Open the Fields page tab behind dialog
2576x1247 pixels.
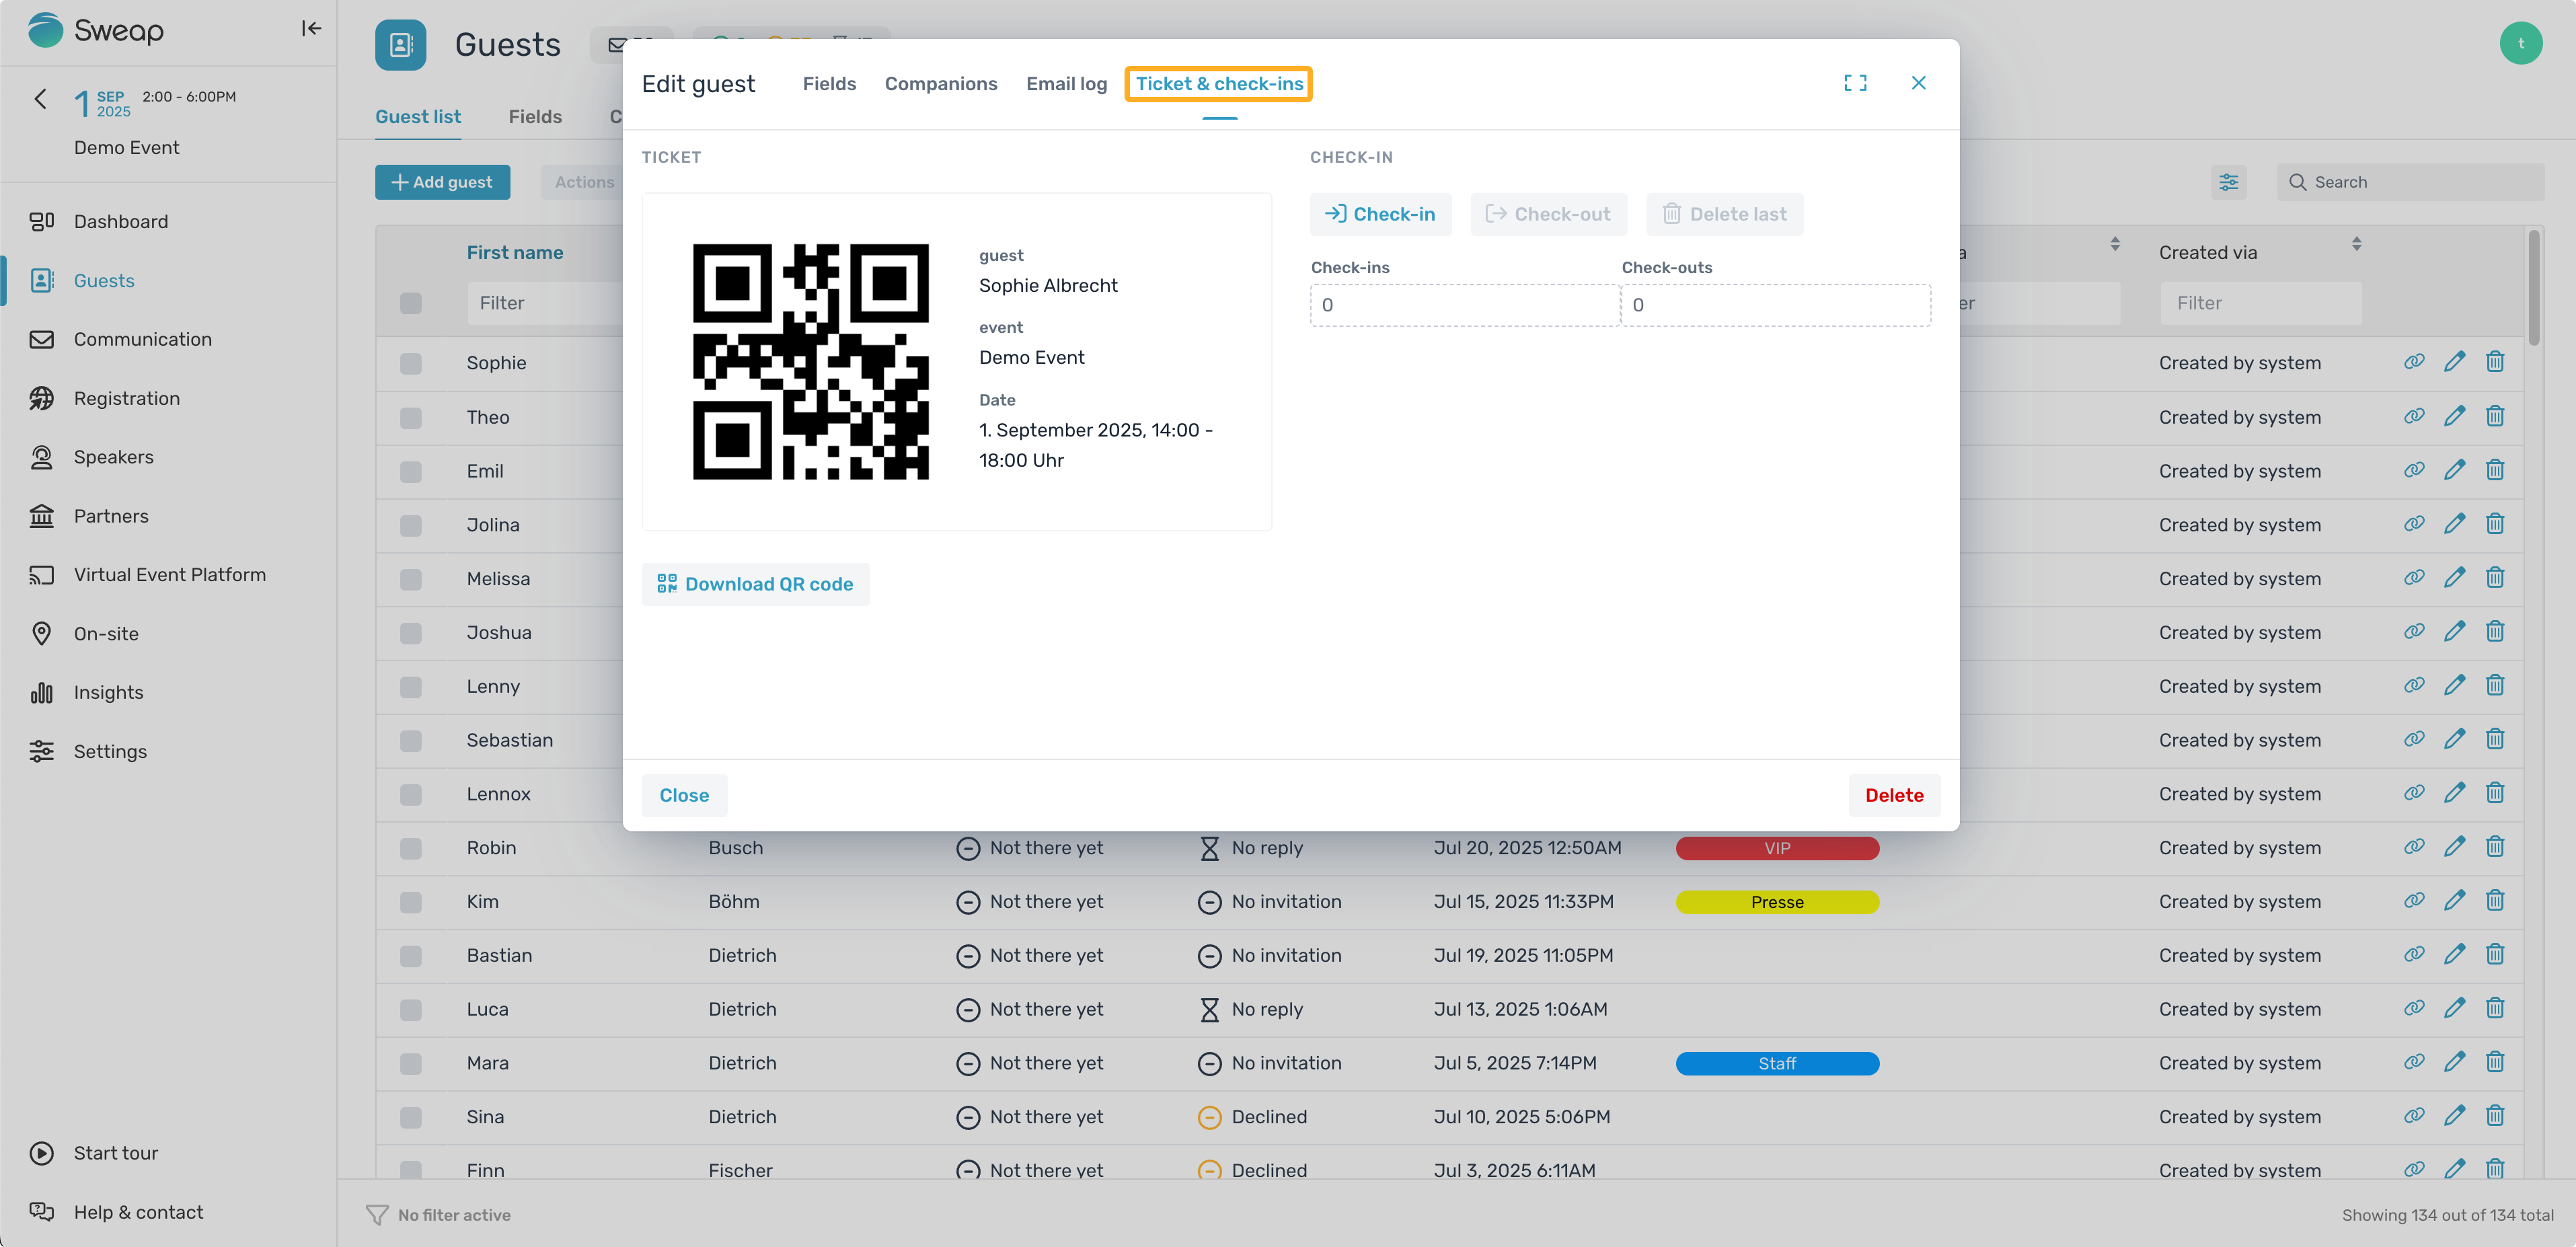[535, 117]
